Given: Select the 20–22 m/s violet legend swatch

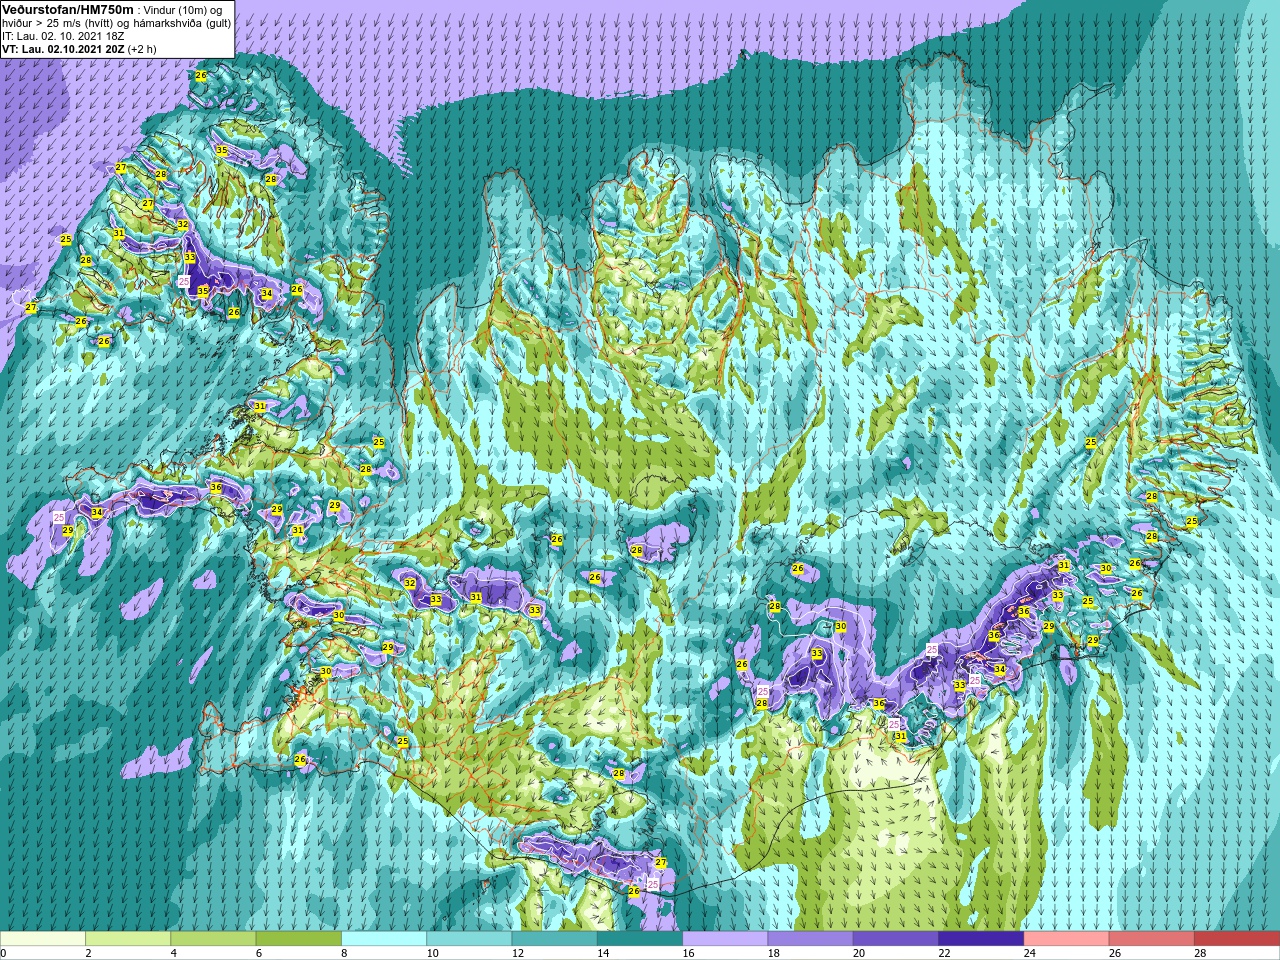Looking at the screenshot, I should 896,939.
